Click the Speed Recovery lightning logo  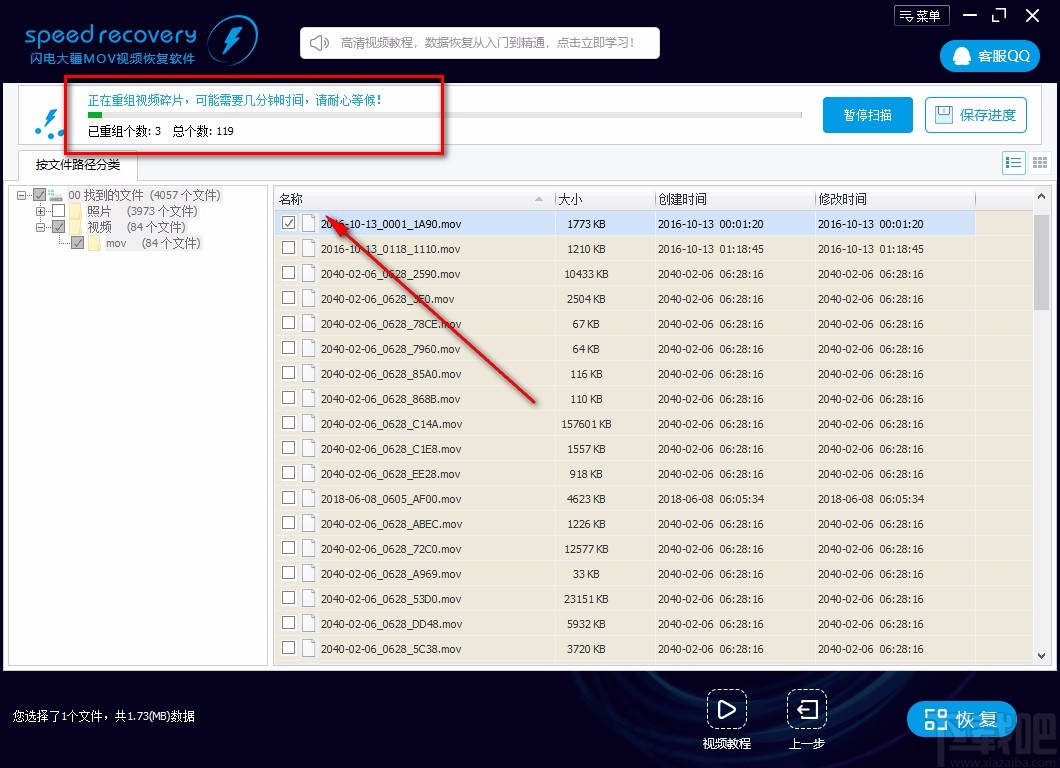point(232,41)
